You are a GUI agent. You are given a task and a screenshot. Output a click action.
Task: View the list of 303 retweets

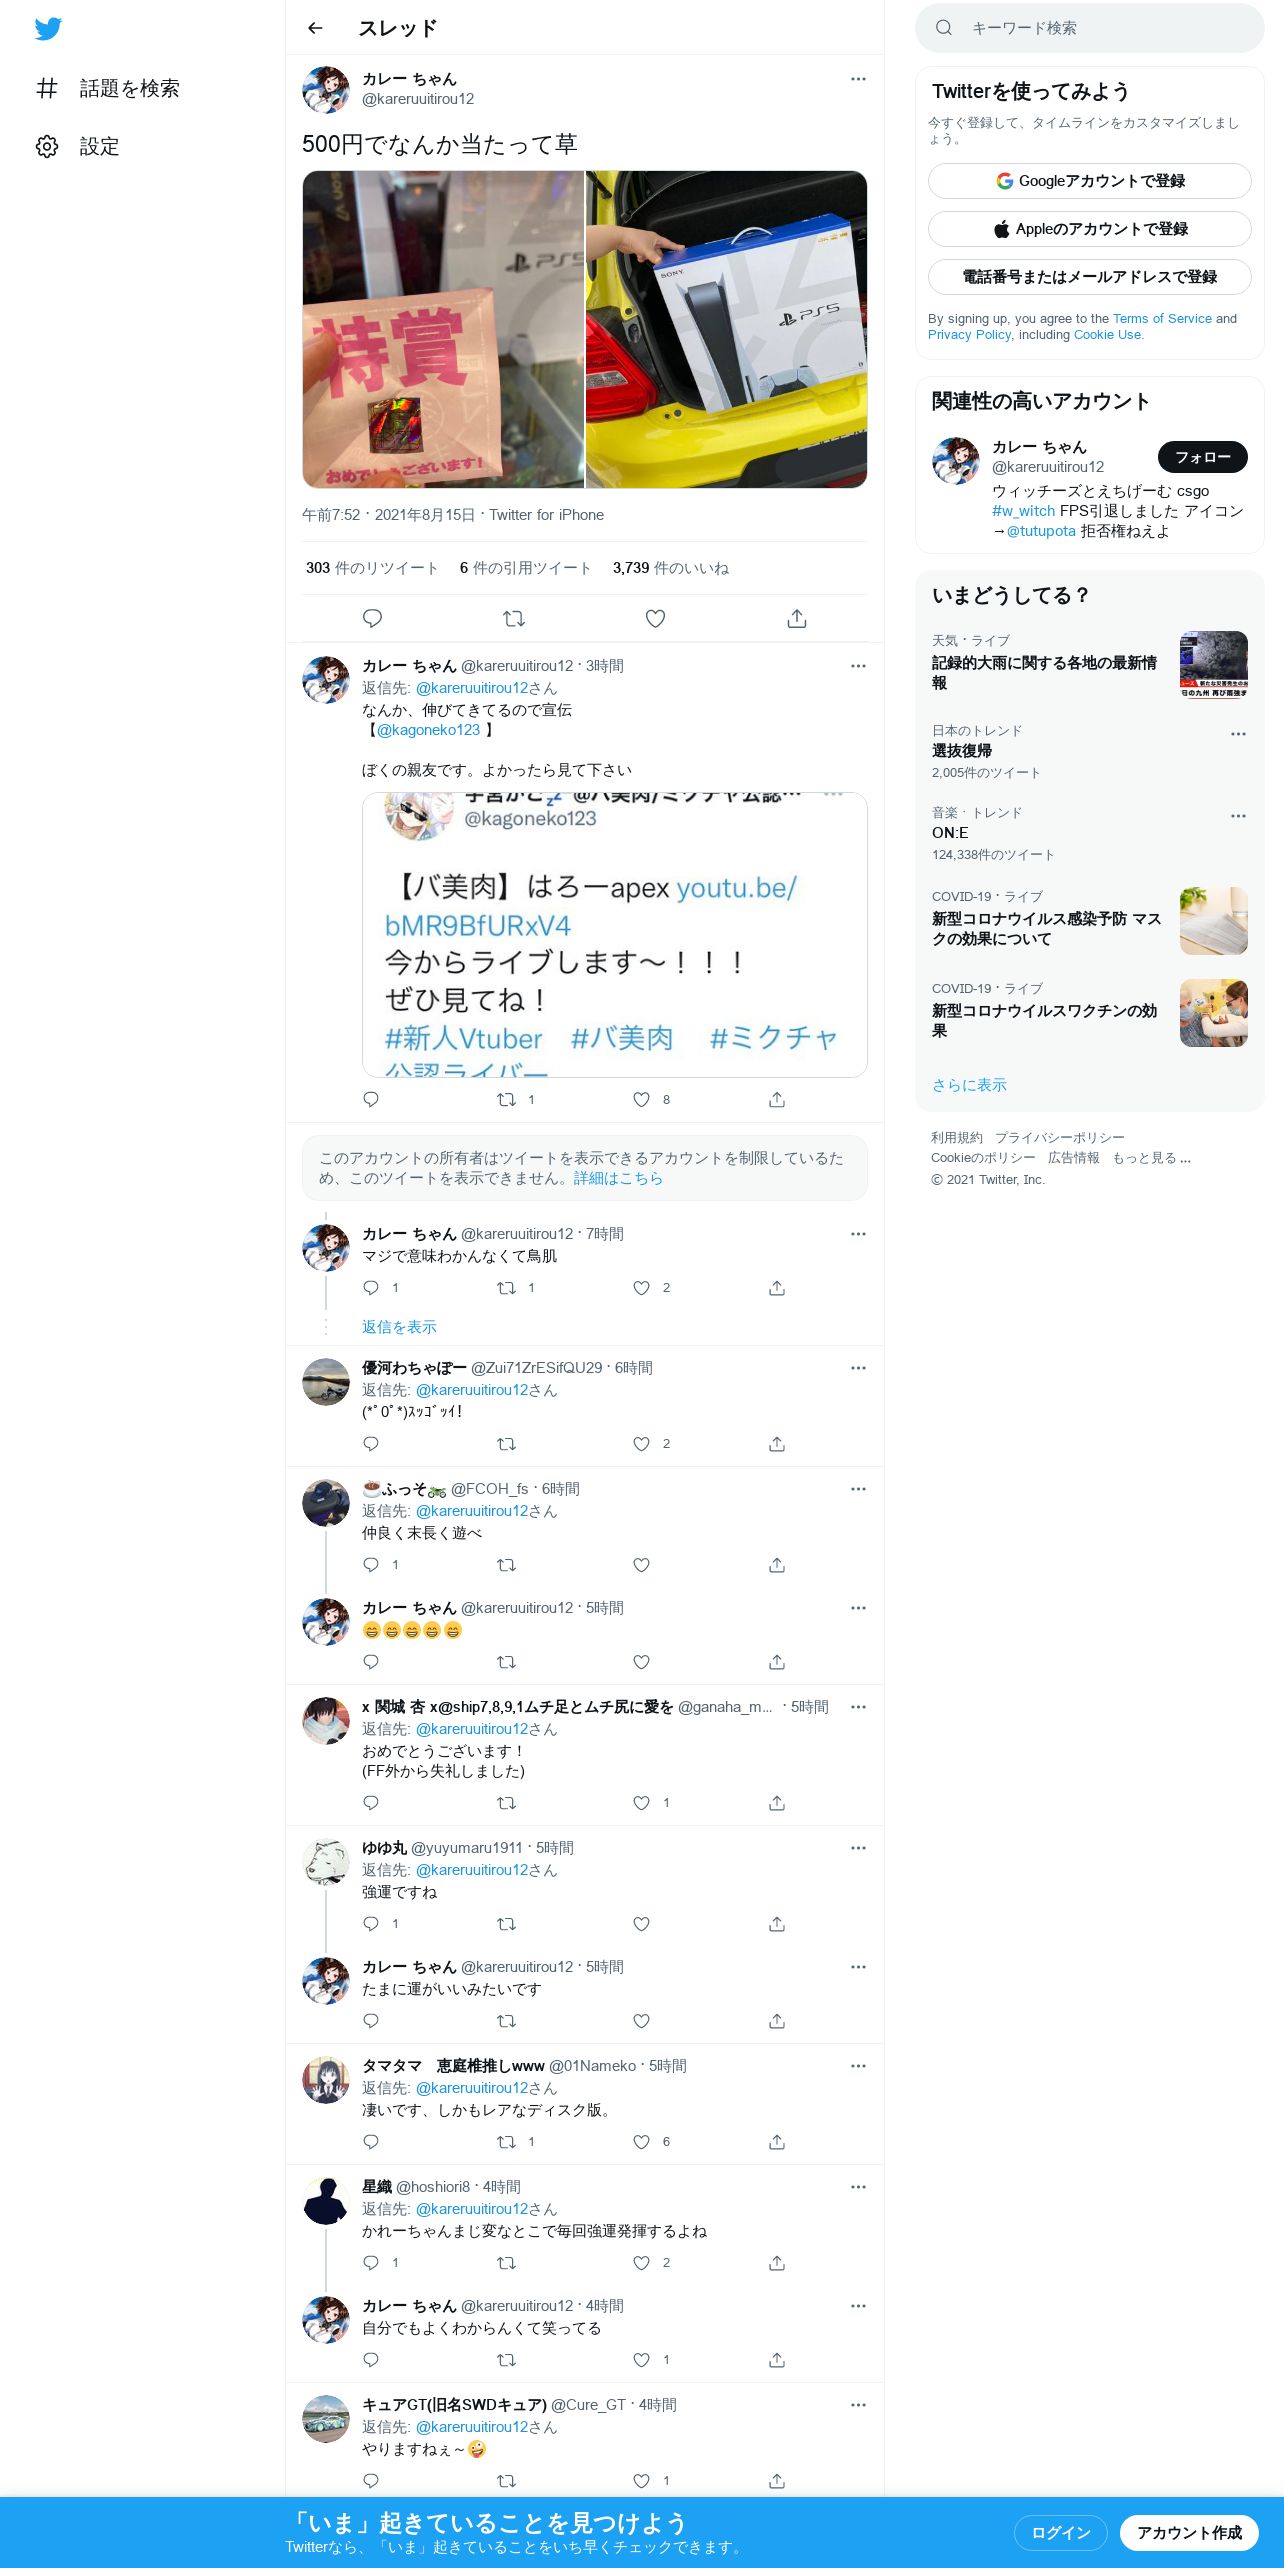coord(372,568)
